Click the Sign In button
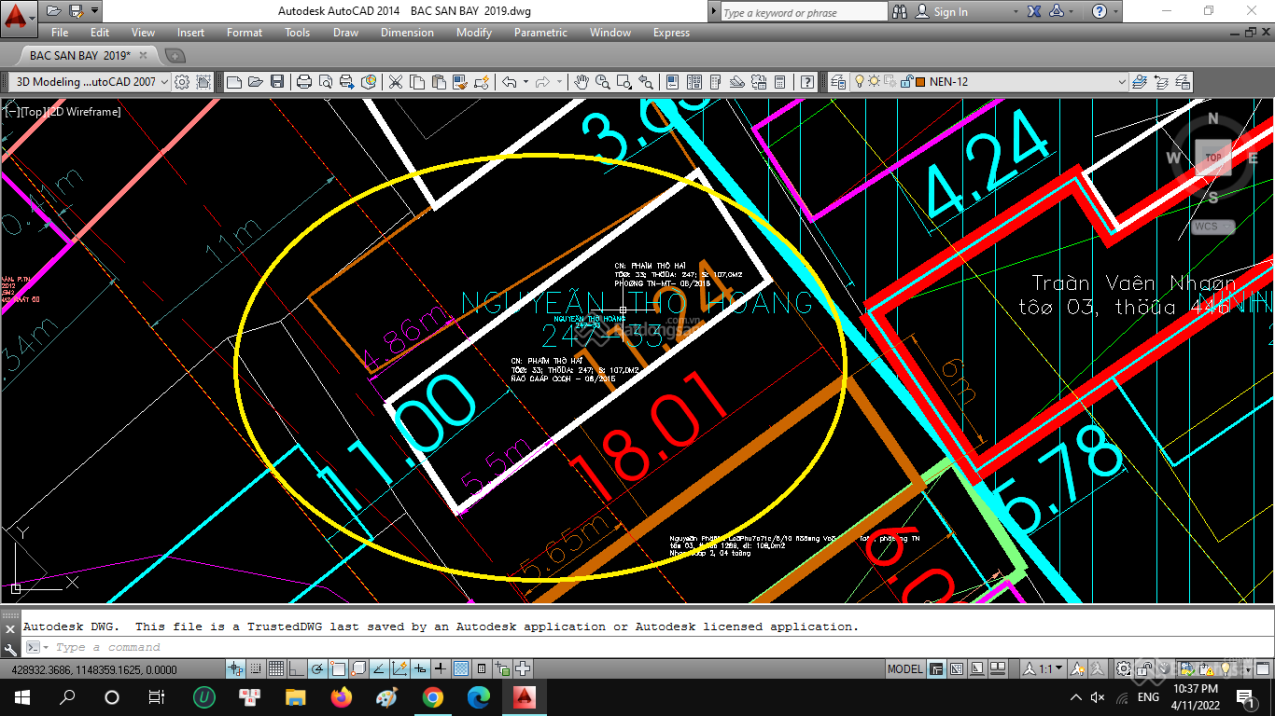Image resolution: width=1275 pixels, height=716 pixels. 949,12
